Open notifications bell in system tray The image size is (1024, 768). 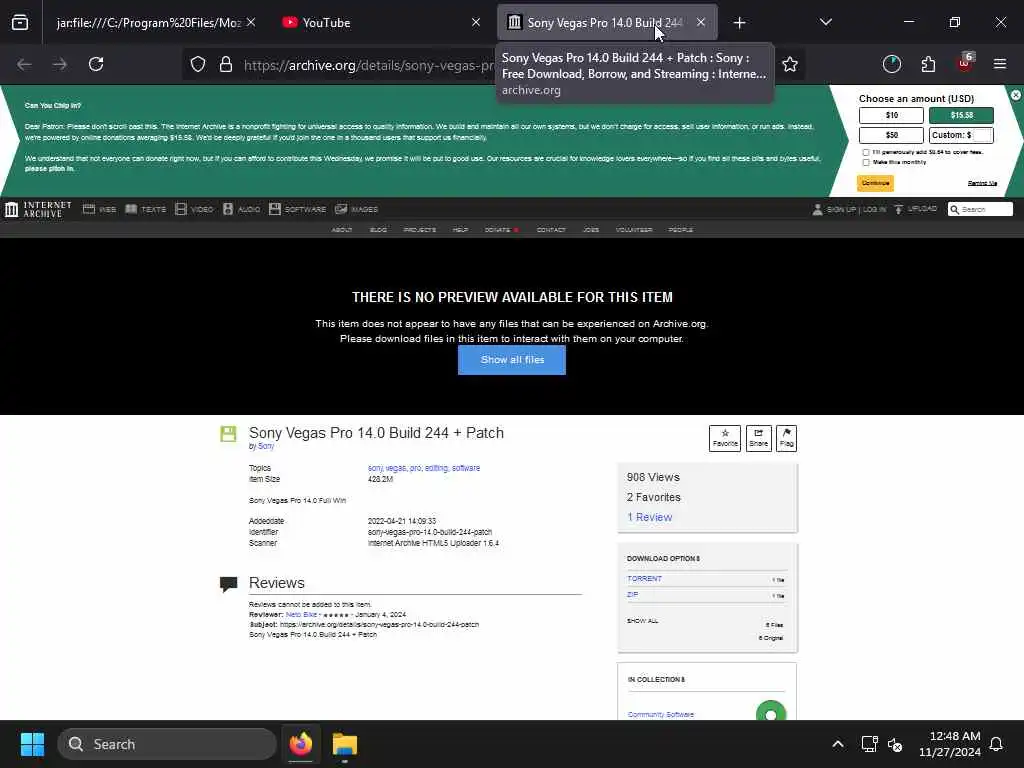(x=997, y=744)
